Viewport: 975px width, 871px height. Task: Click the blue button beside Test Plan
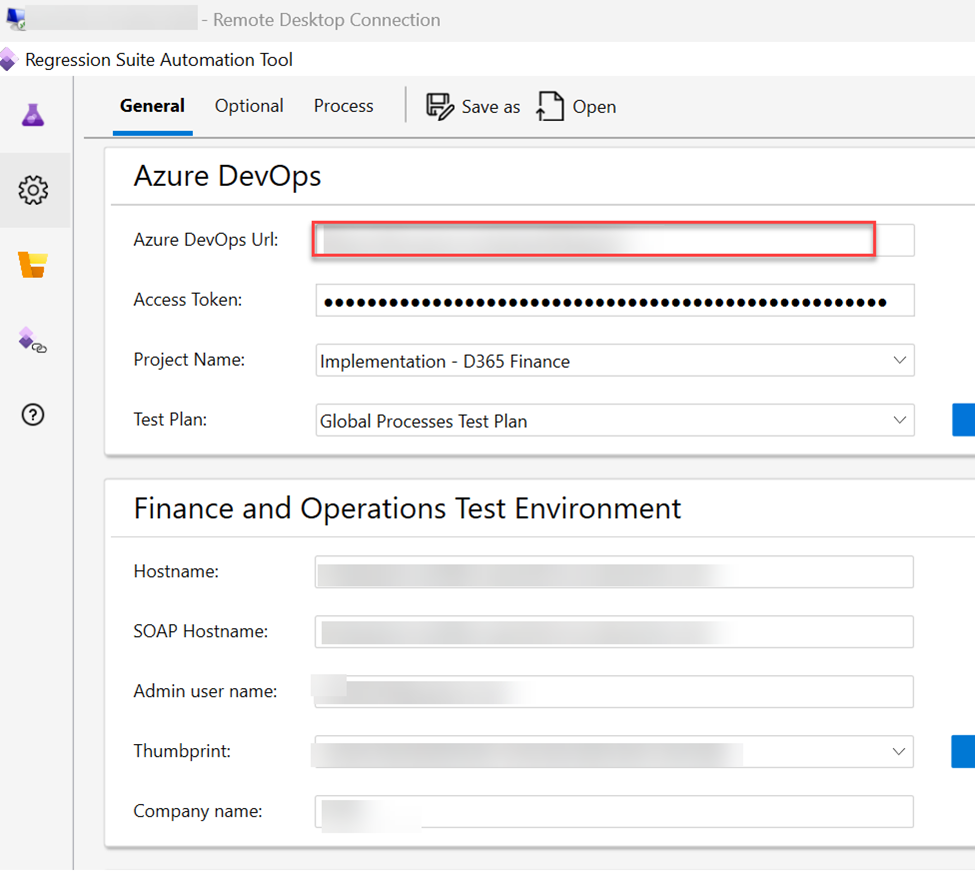click(966, 419)
